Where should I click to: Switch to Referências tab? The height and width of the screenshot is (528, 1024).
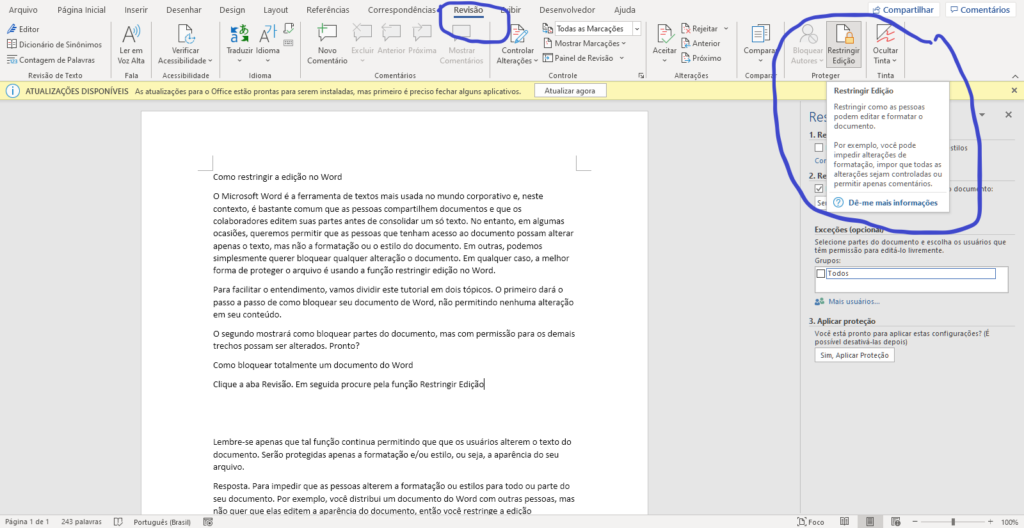coord(328,10)
